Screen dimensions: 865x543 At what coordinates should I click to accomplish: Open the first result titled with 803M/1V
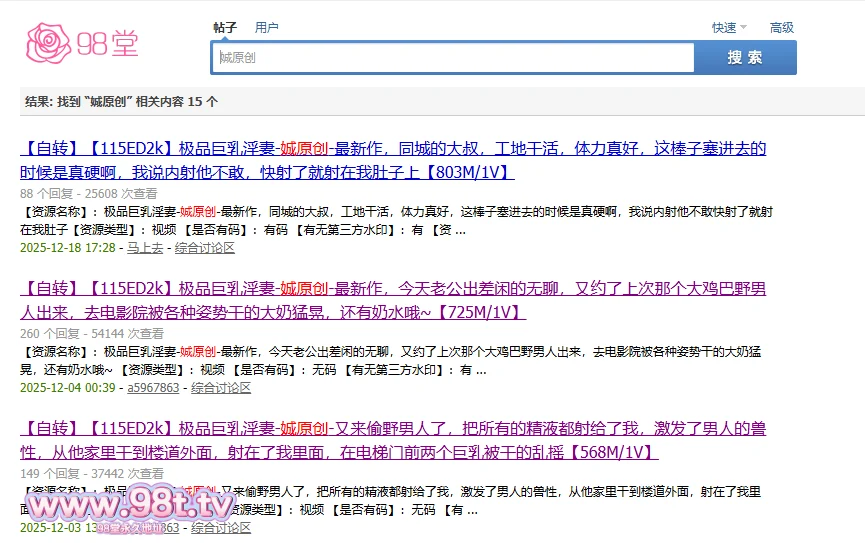[x=392, y=160]
